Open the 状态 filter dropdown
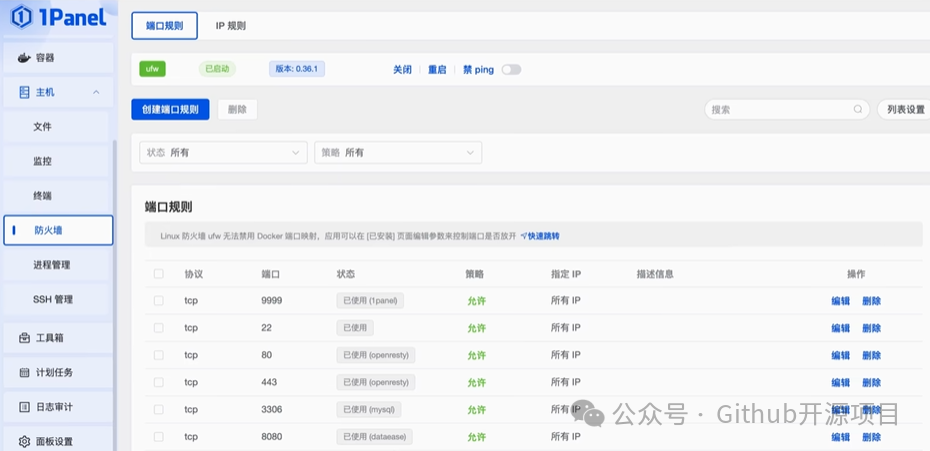Screen dimensions: 930x451 (x=223, y=153)
